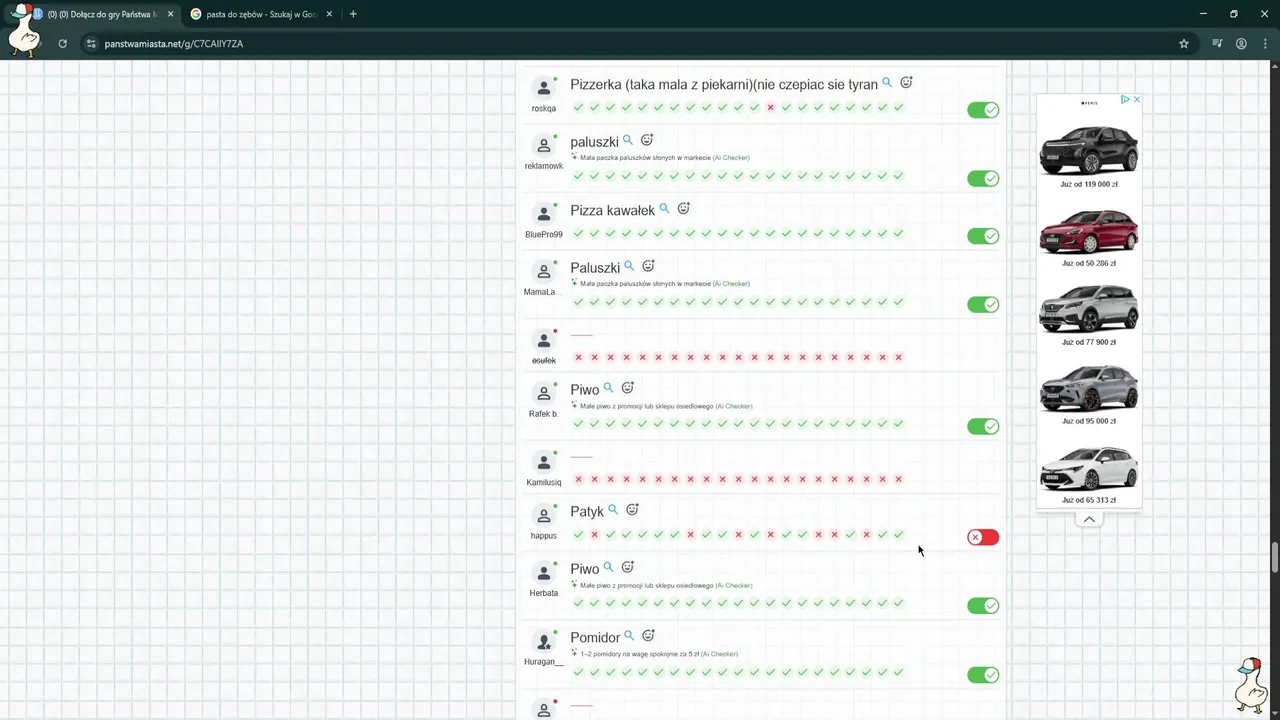Click magnifier icon next to Pomidor
Screen dimensions: 1280x720
tap(629, 636)
